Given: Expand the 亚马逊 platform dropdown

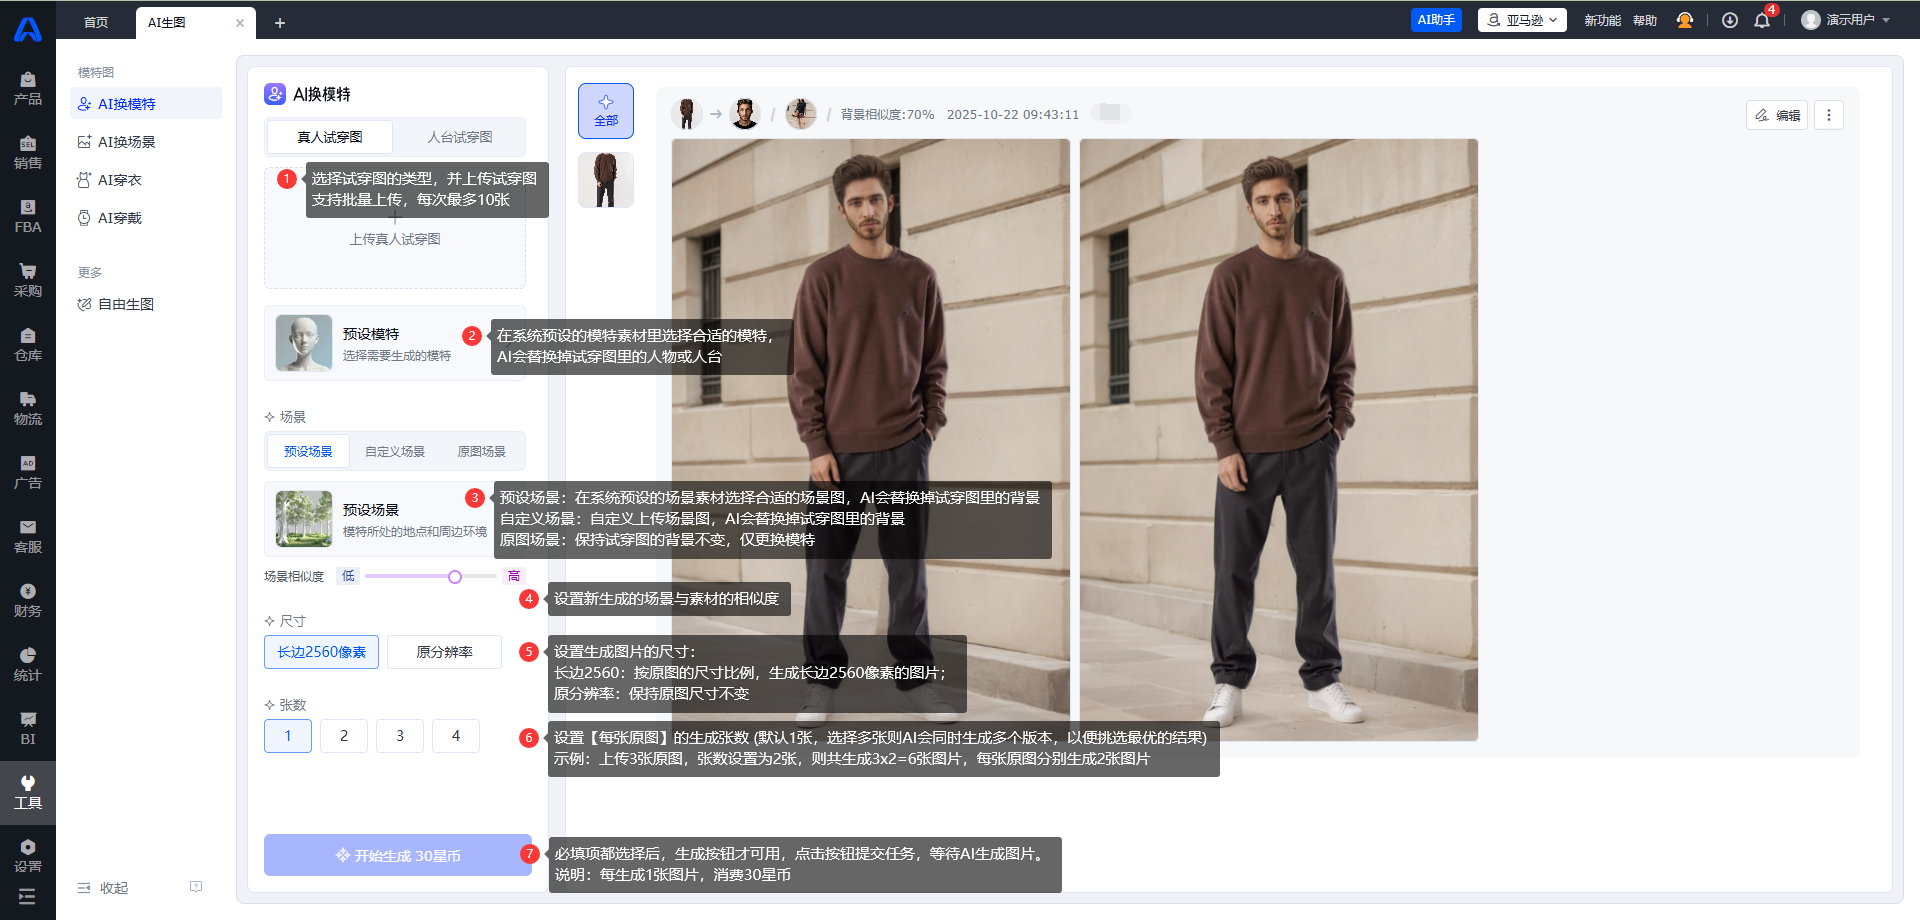Looking at the screenshot, I should point(1521,20).
